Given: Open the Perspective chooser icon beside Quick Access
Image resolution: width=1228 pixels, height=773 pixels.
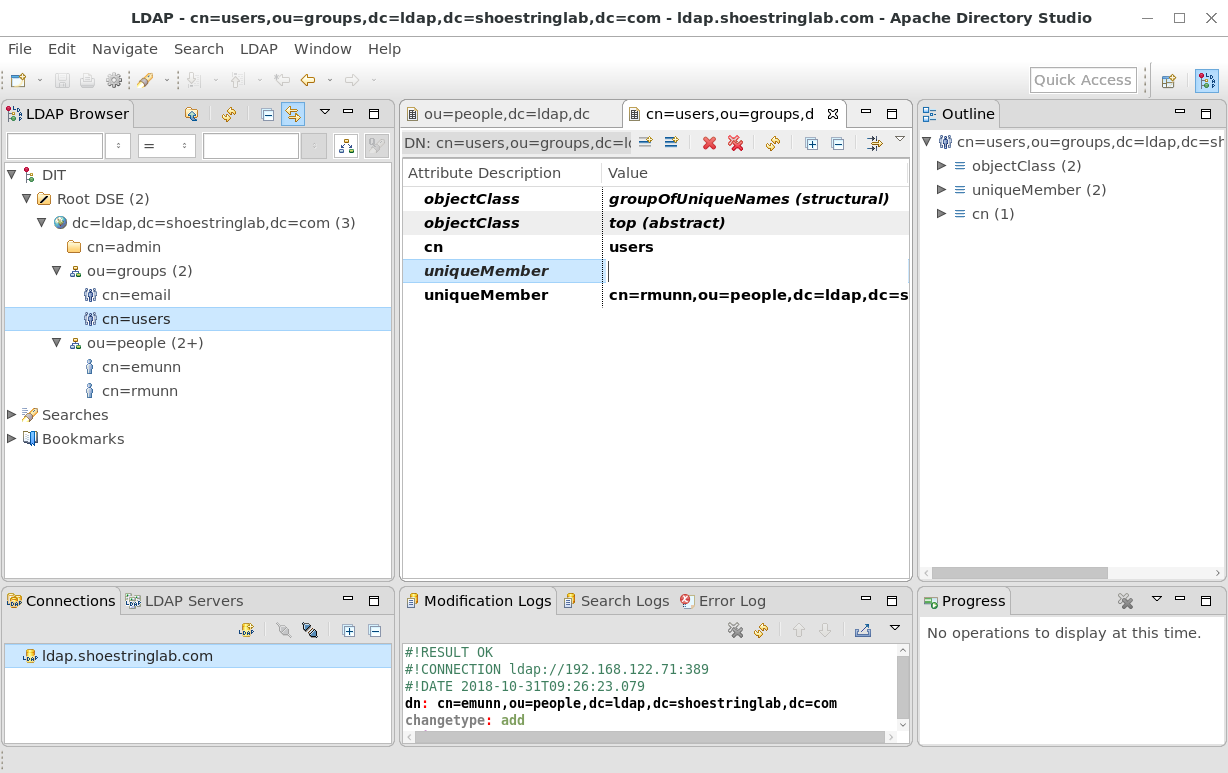Looking at the screenshot, I should click(x=1168, y=81).
